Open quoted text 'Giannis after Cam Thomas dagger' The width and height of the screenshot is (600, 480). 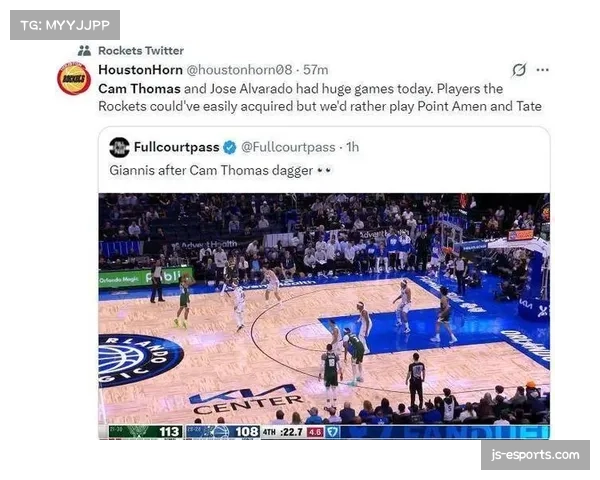click(x=211, y=170)
